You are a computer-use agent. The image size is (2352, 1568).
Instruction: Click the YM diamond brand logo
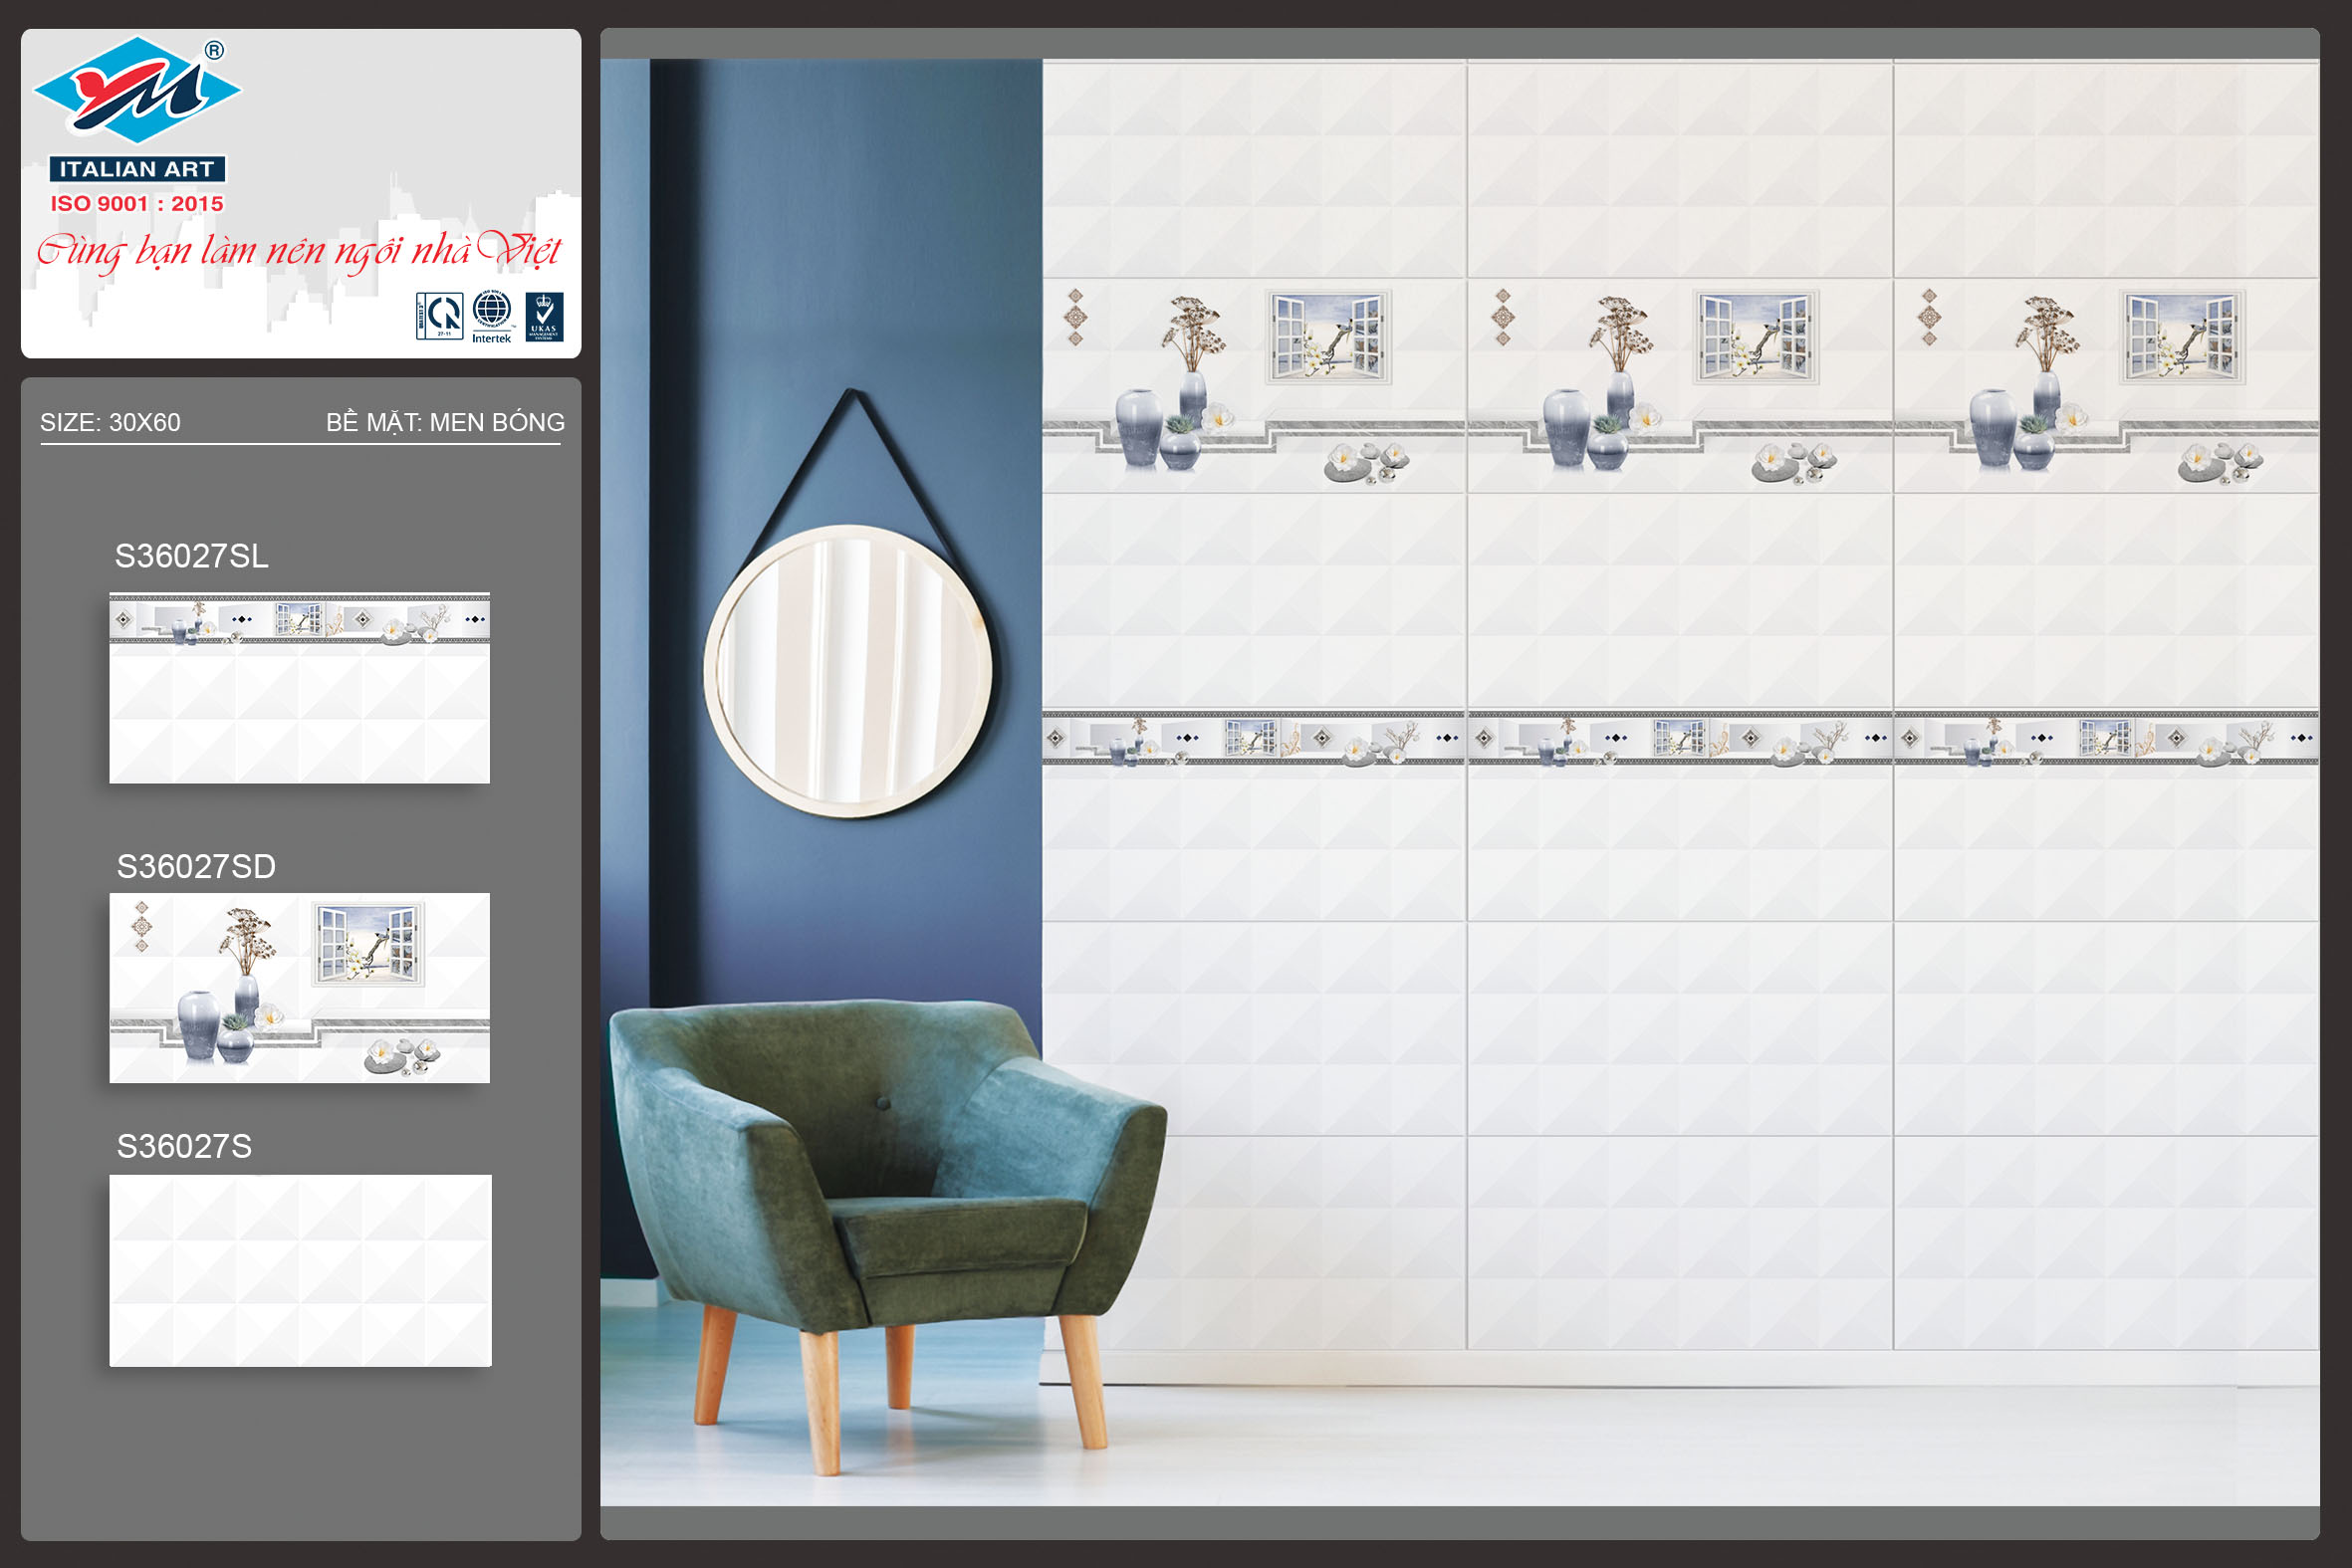136,91
